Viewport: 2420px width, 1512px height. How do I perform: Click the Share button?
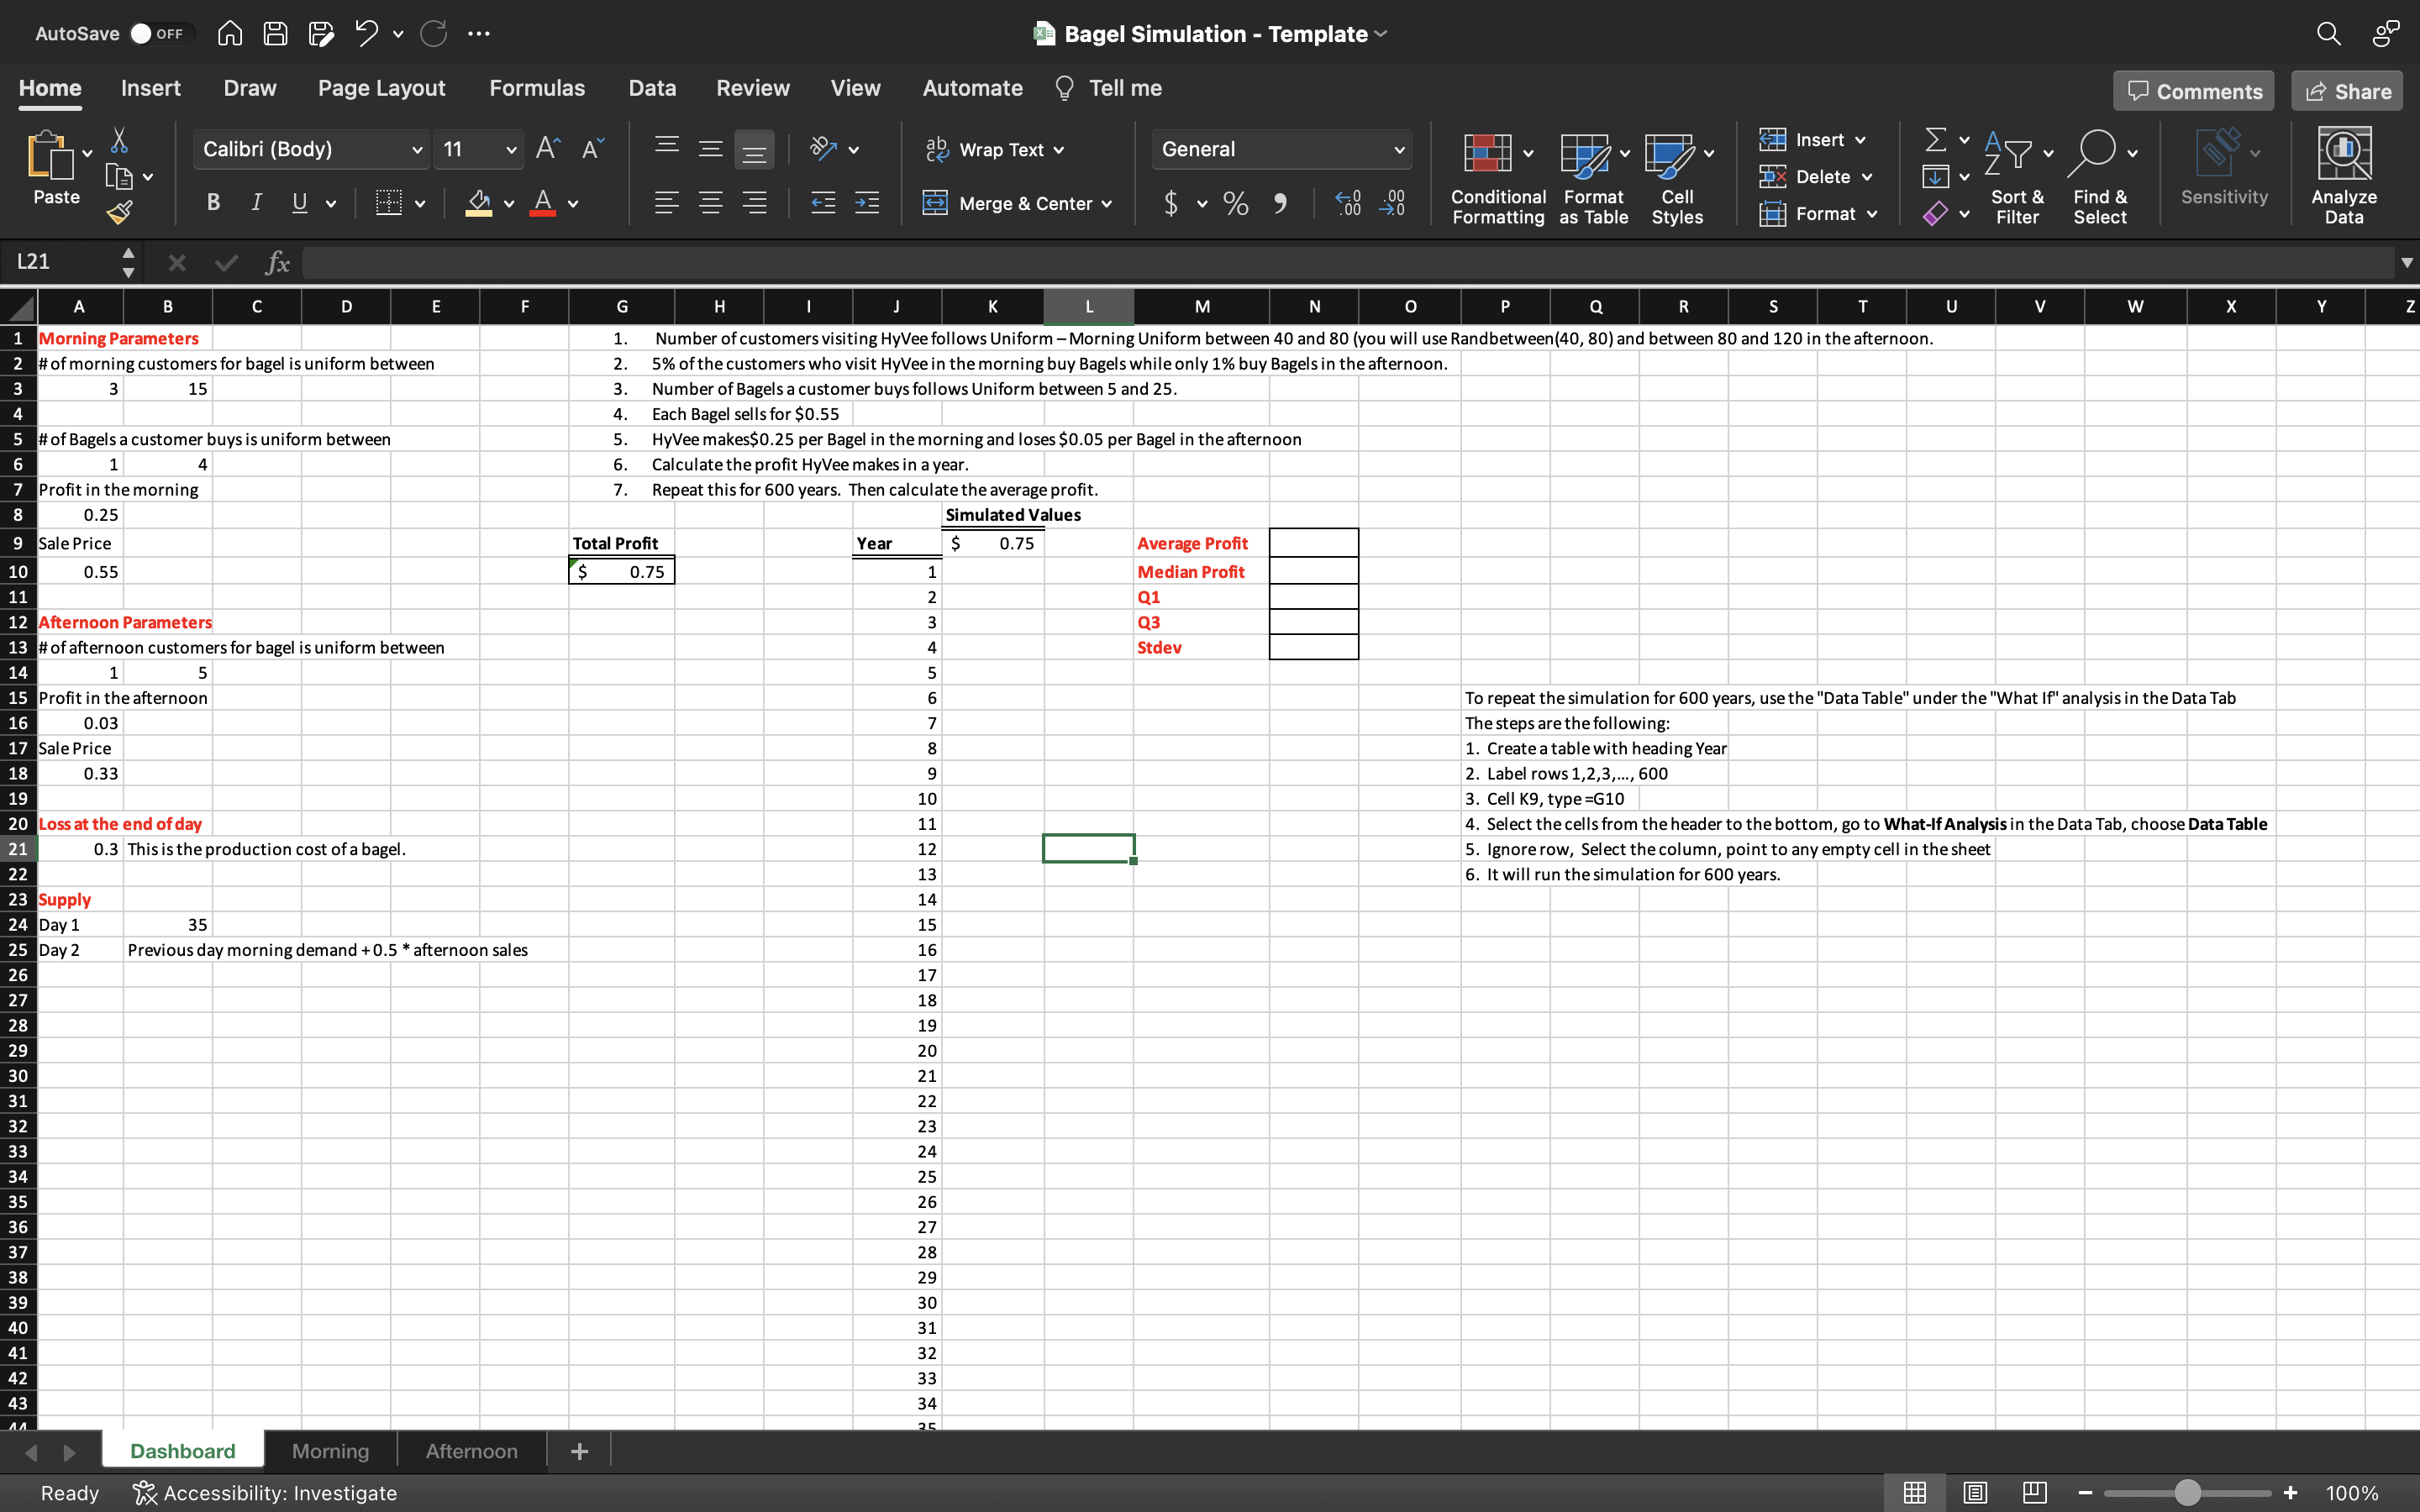(x=2347, y=92)
